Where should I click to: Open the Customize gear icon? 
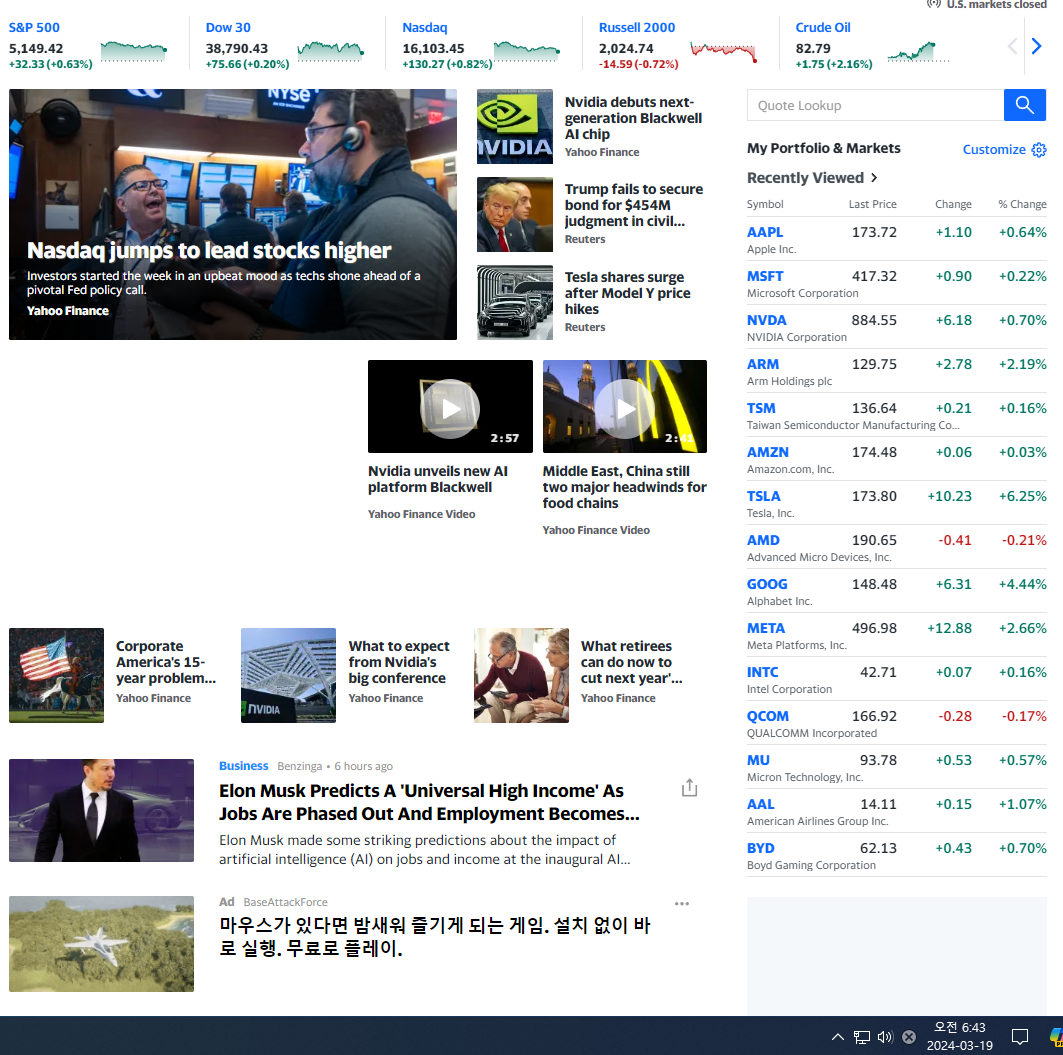coord(1039,150)
